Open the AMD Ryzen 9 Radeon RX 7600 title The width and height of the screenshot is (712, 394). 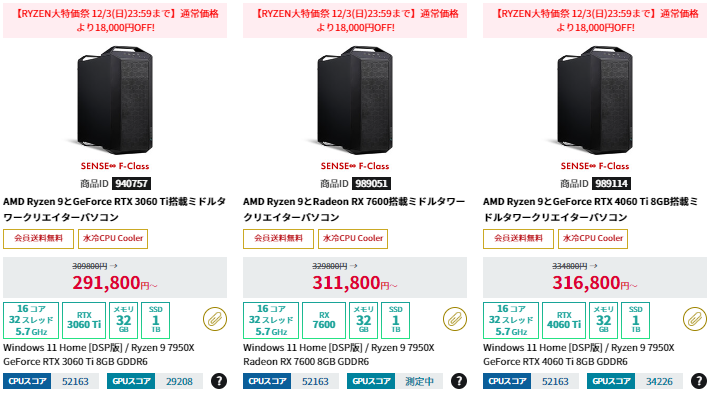point(354,209)
